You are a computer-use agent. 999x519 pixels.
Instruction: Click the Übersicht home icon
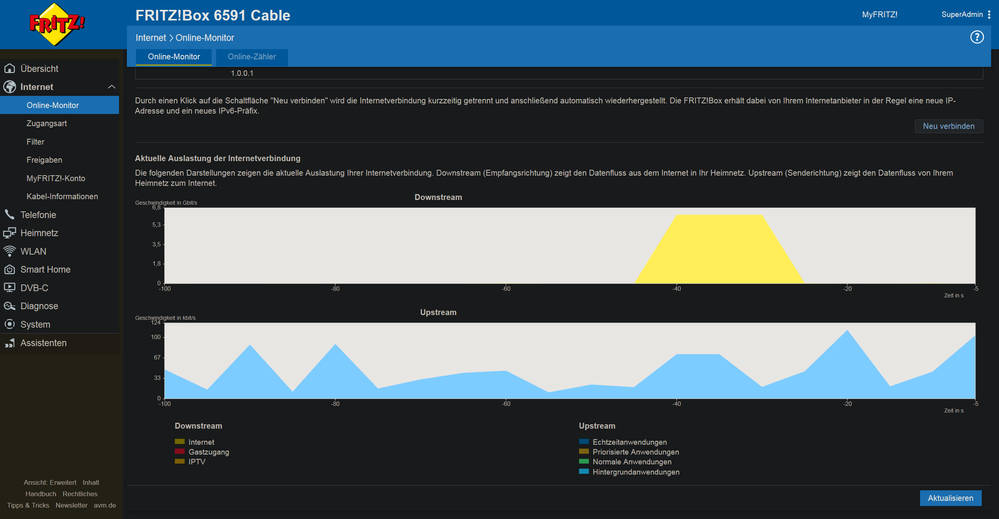(x=10, y=69)
